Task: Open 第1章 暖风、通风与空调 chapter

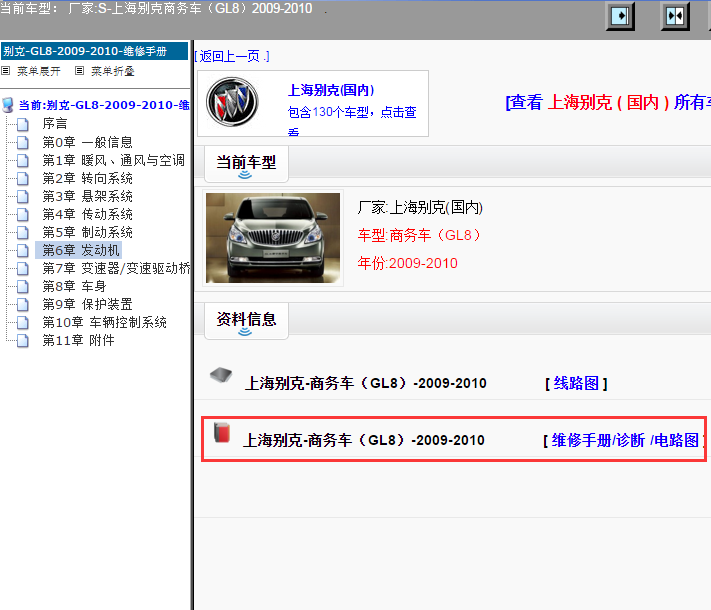Action: [113, 160]
